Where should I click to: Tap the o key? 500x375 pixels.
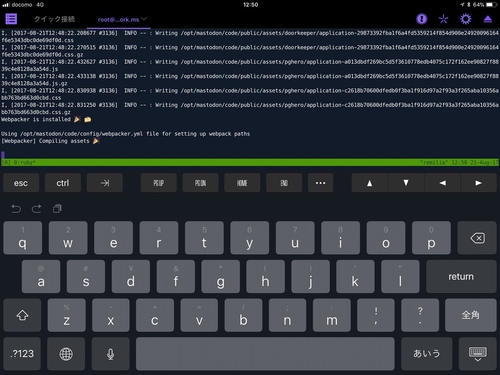click(x=386, y=238)
